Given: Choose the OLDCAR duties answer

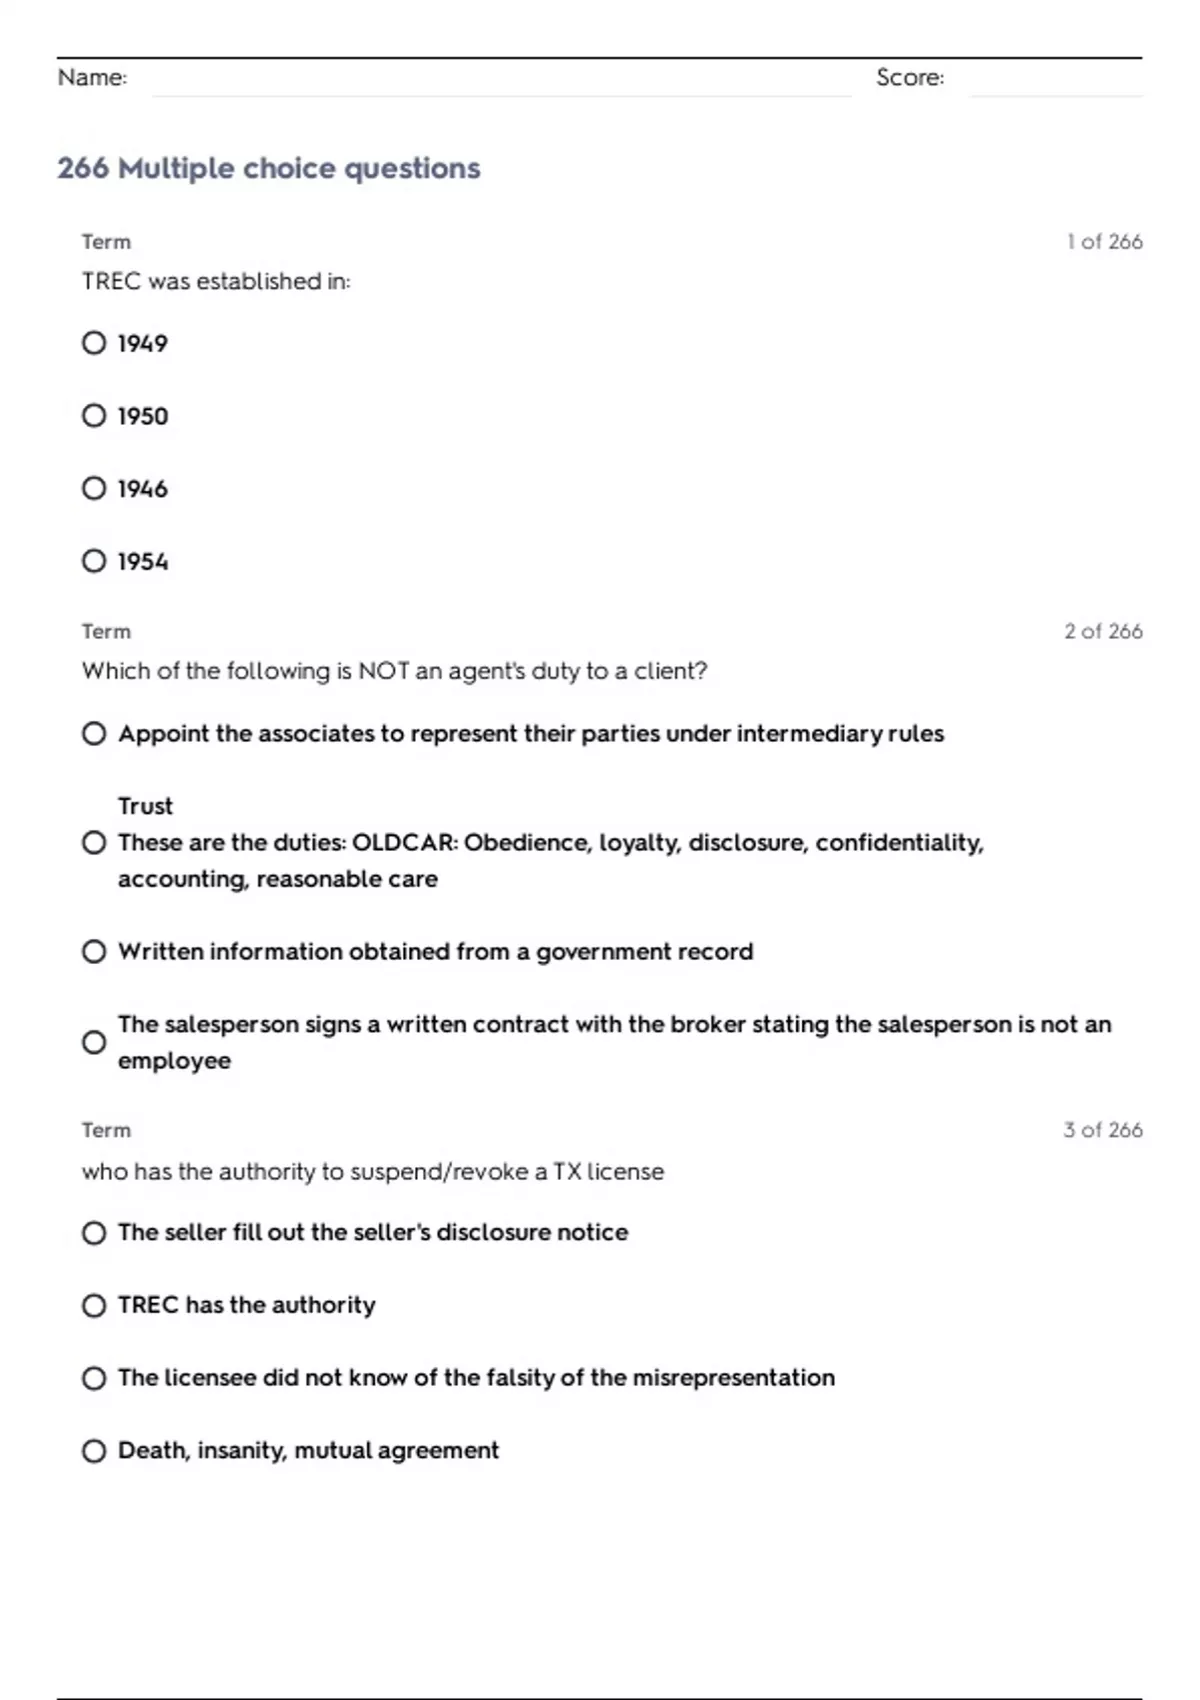Looking at the screenshot, I should (94, 843).
